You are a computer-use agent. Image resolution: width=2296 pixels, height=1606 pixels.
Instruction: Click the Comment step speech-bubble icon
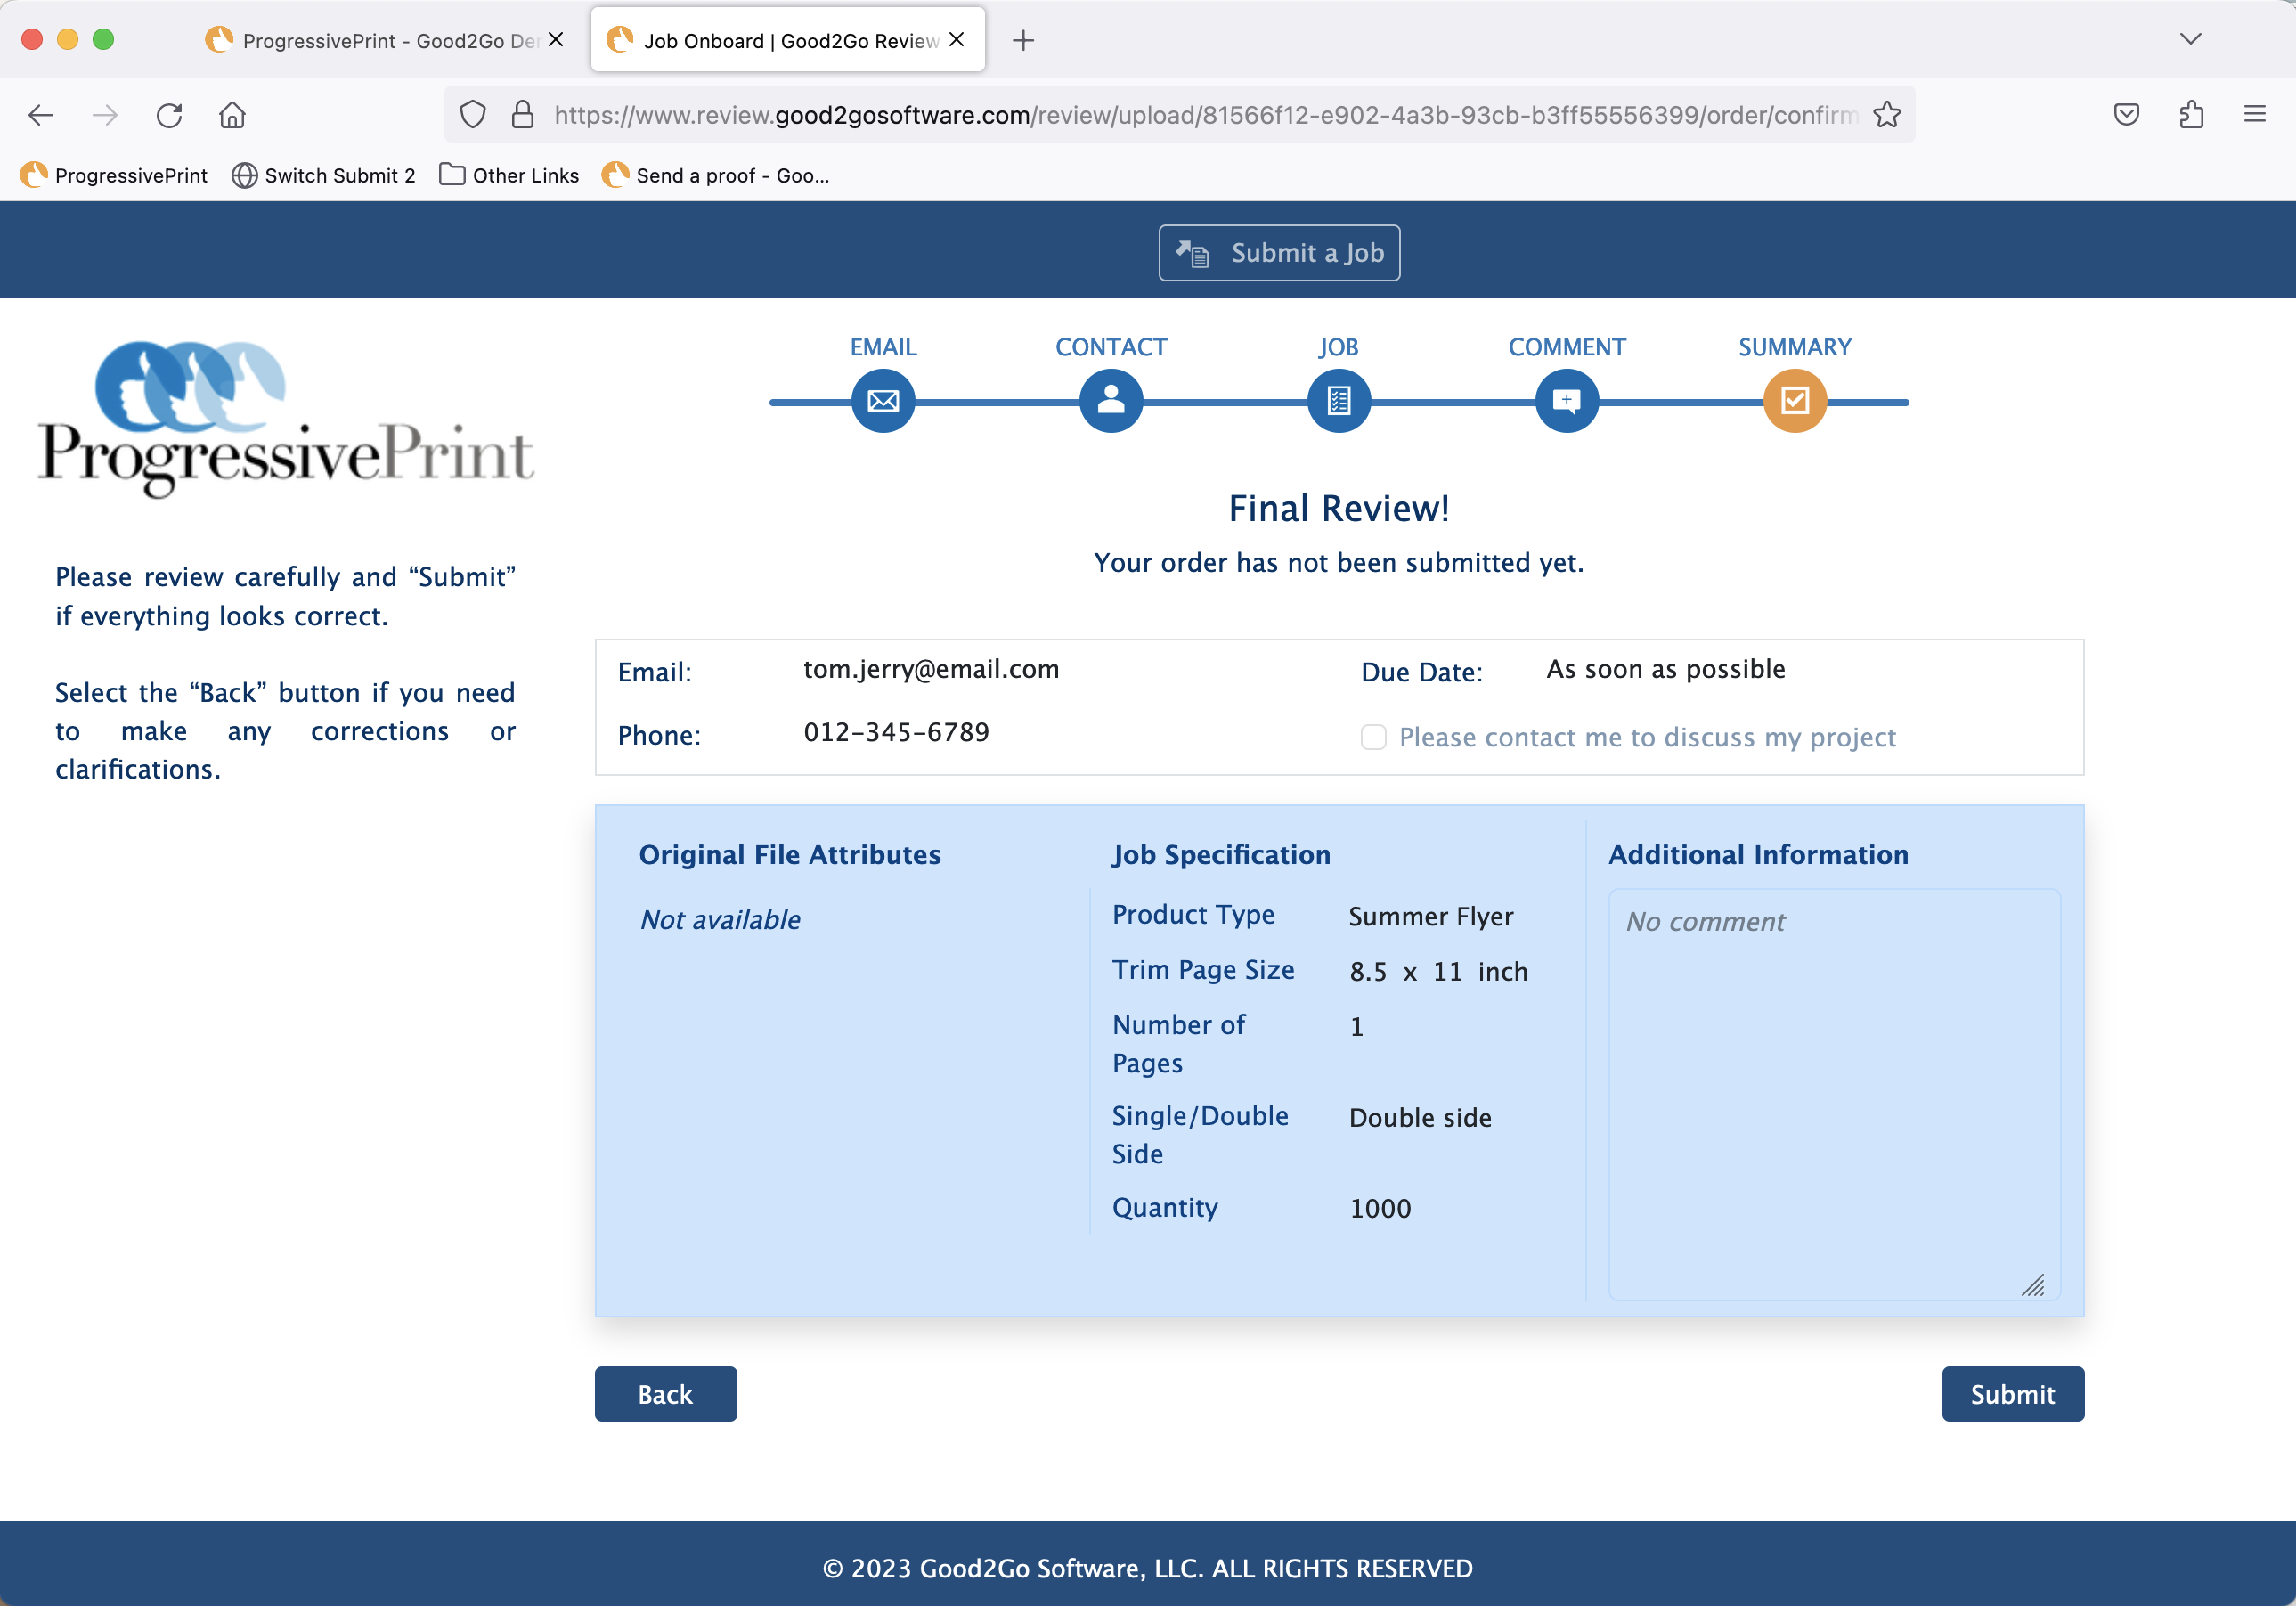point(1566,401)
